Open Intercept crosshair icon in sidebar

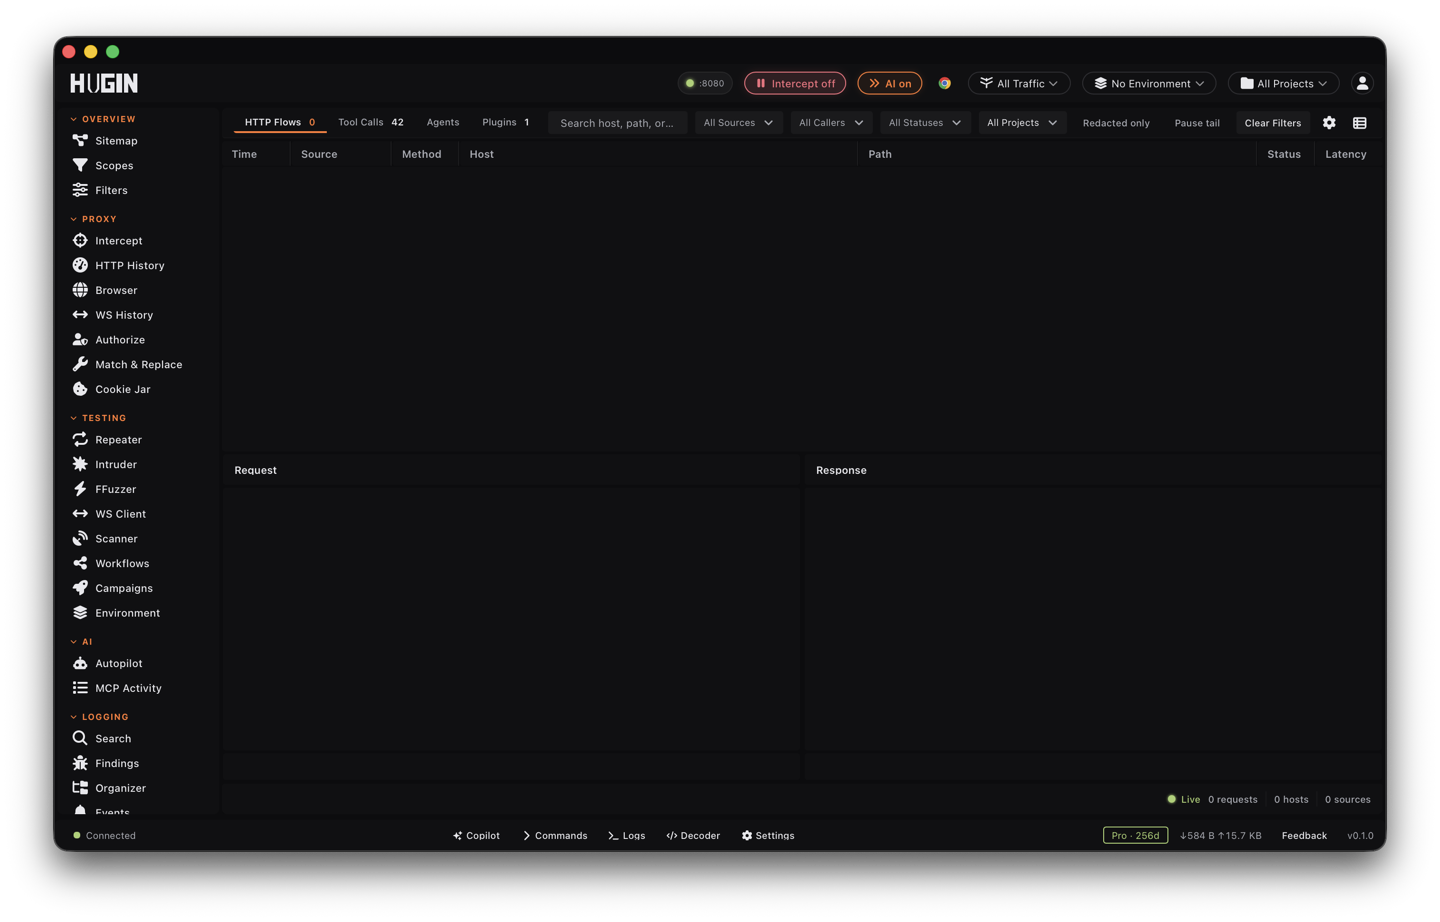click(x=80, y=240)
